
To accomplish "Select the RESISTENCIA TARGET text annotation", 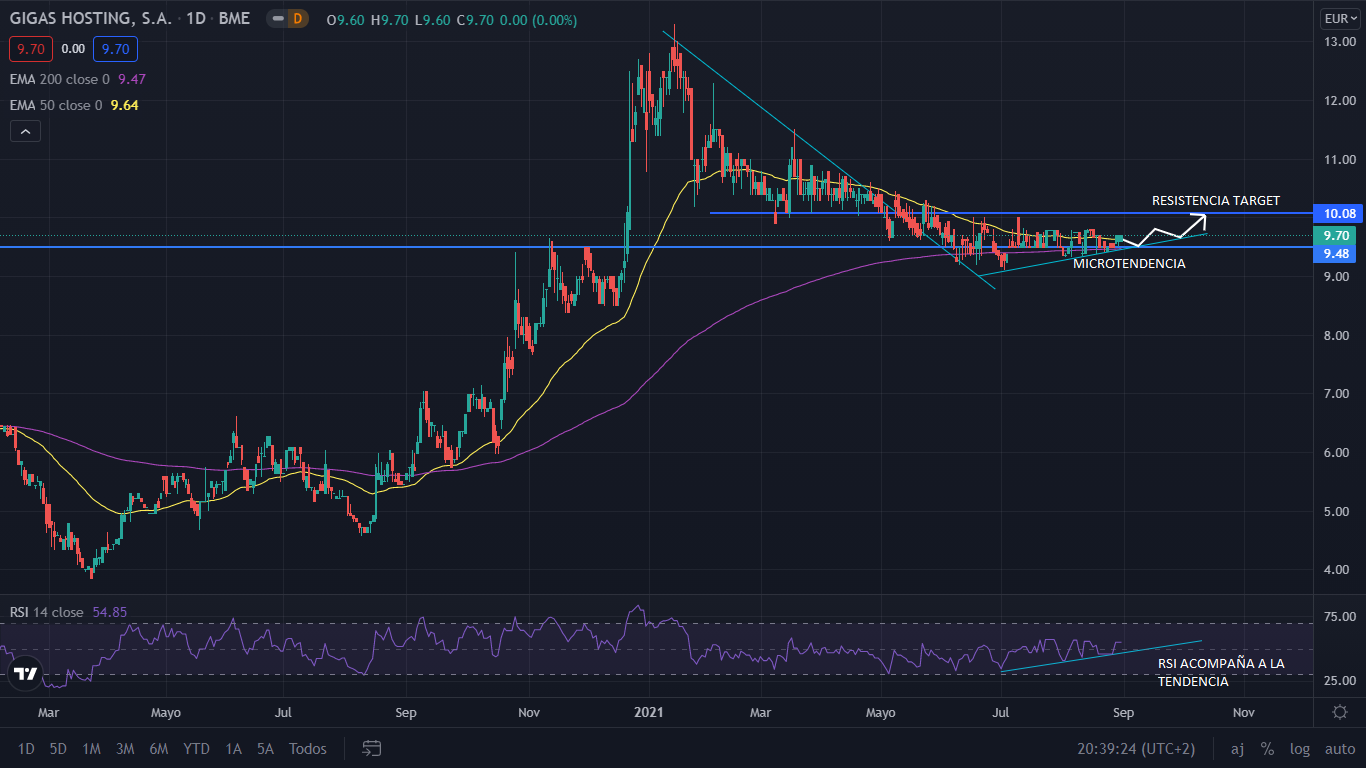I will pyautogui.click(x=1215, y=200).
